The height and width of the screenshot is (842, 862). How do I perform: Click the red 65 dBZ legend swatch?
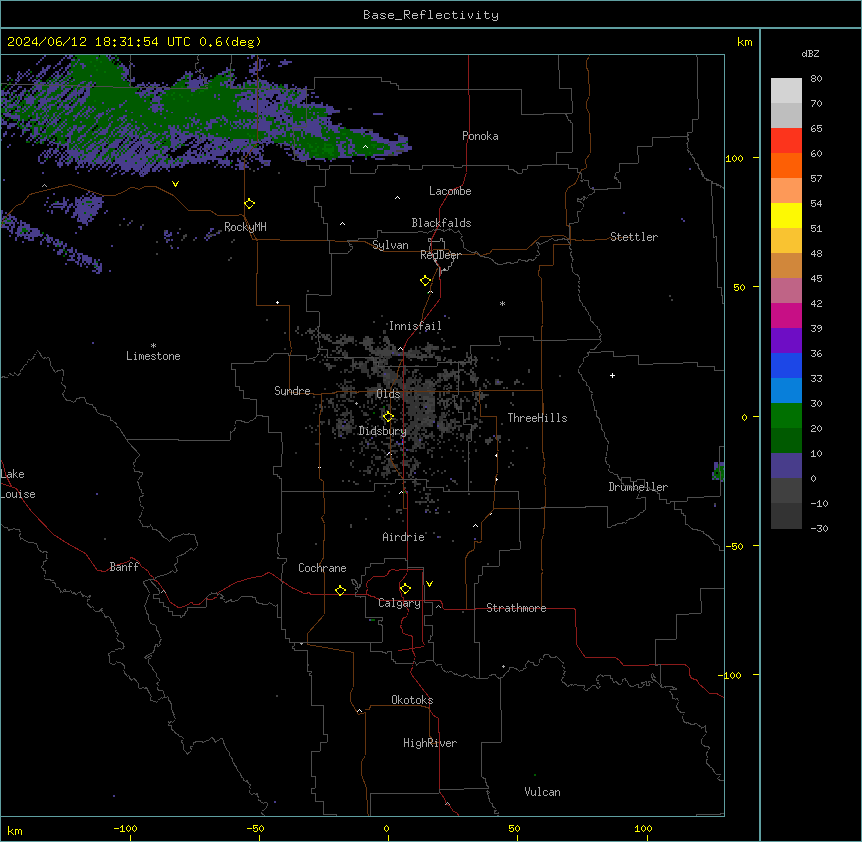tap(786, 140)
